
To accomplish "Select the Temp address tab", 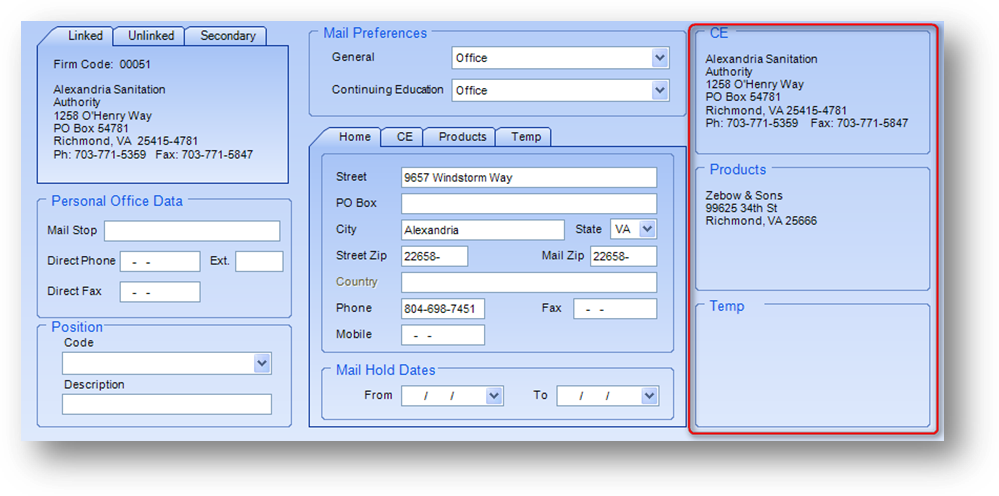I will coord(526,137).
